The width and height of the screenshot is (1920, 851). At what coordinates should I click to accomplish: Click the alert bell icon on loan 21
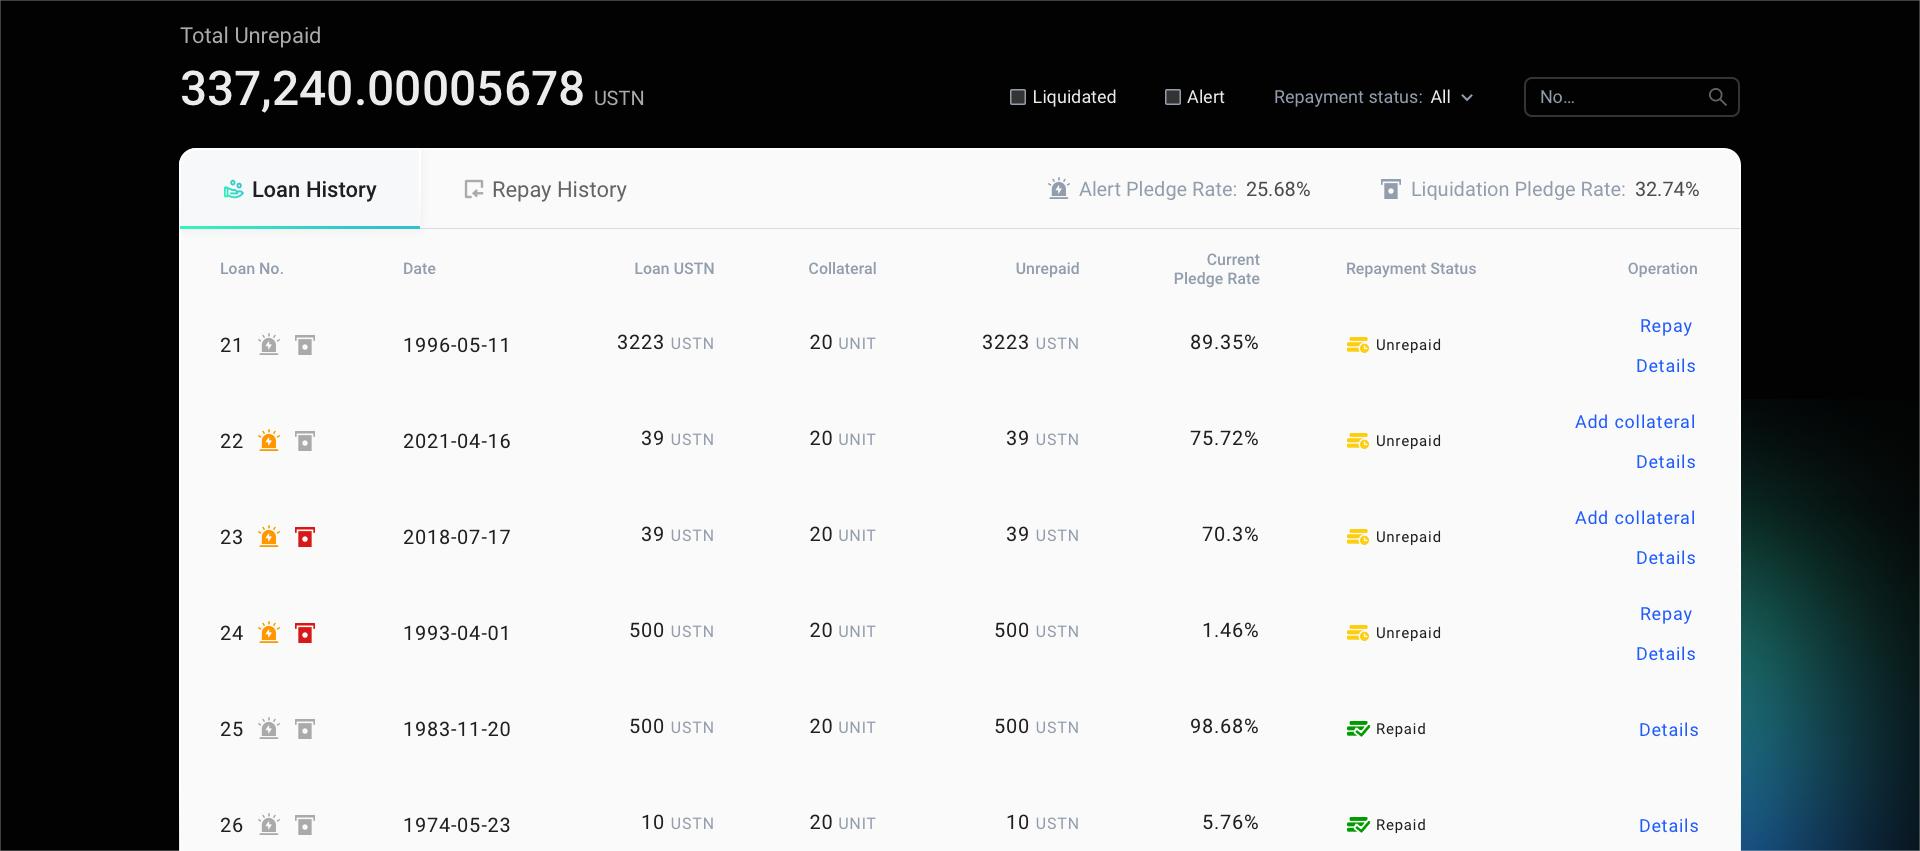(x=269, y=345)
